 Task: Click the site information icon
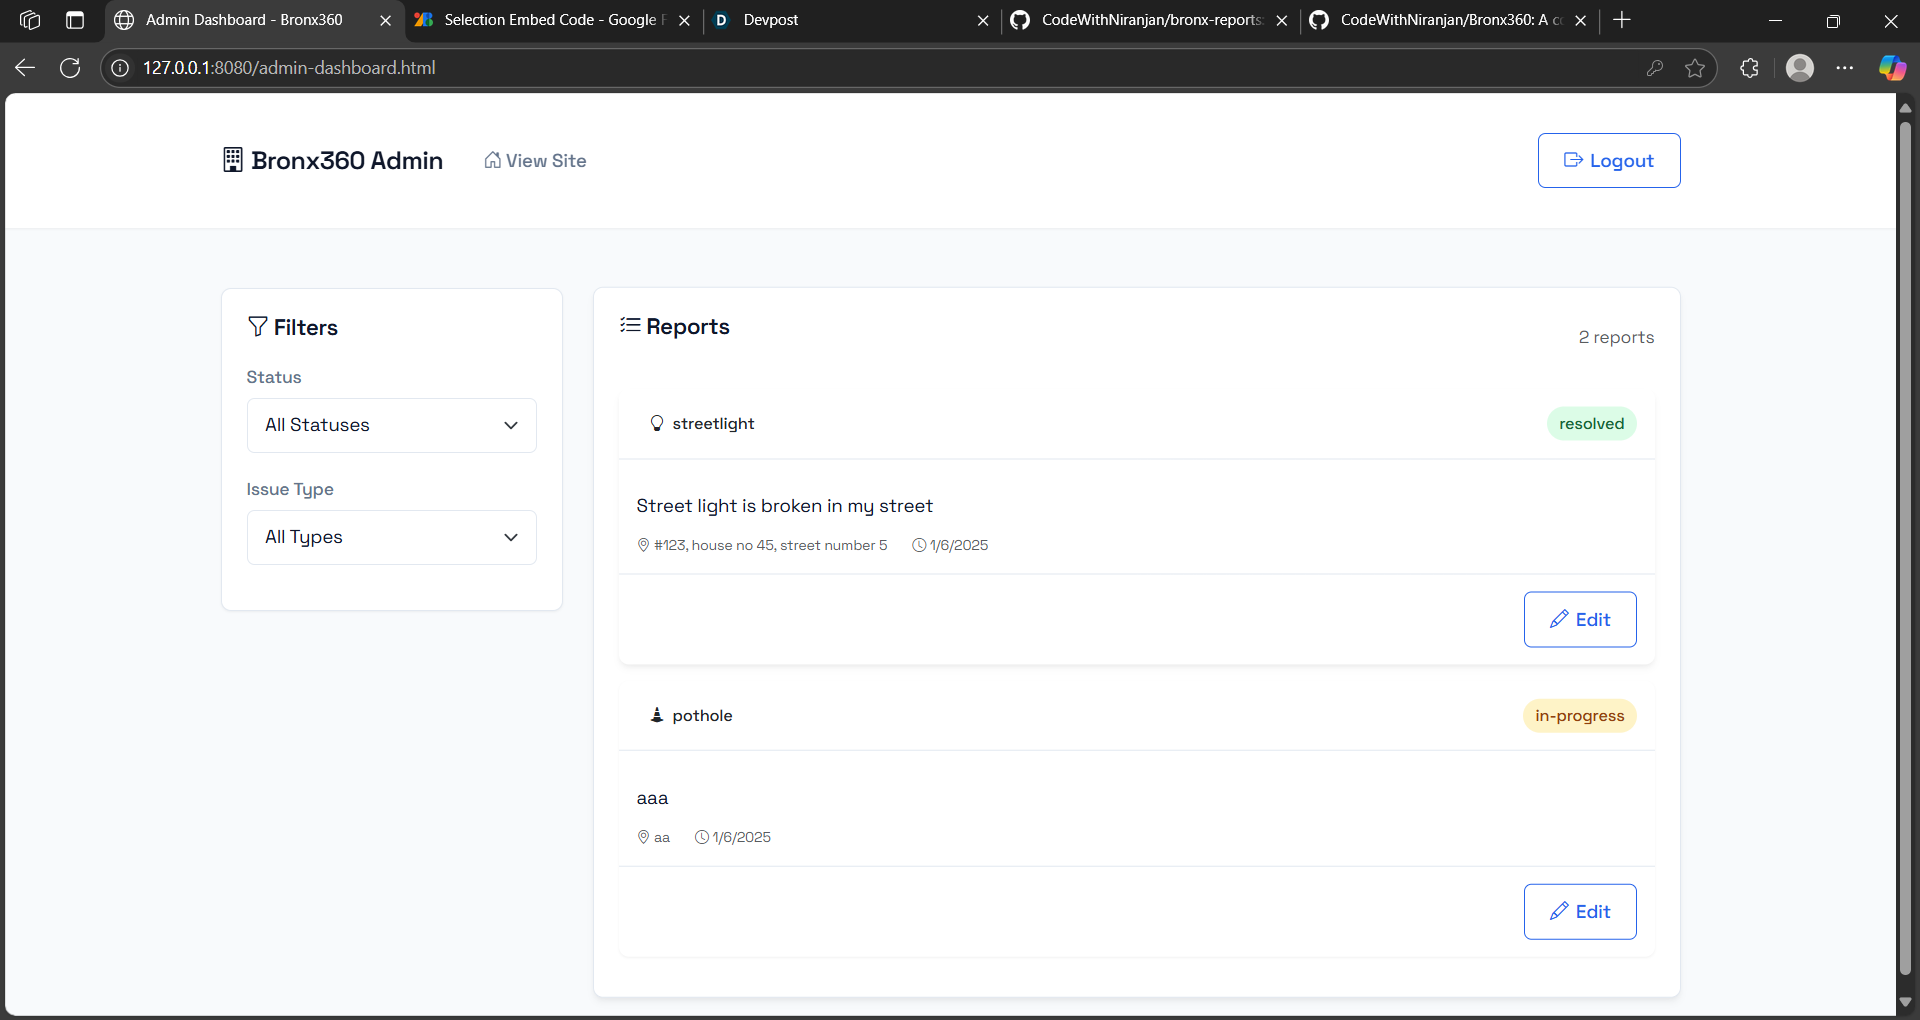point(120,68)
